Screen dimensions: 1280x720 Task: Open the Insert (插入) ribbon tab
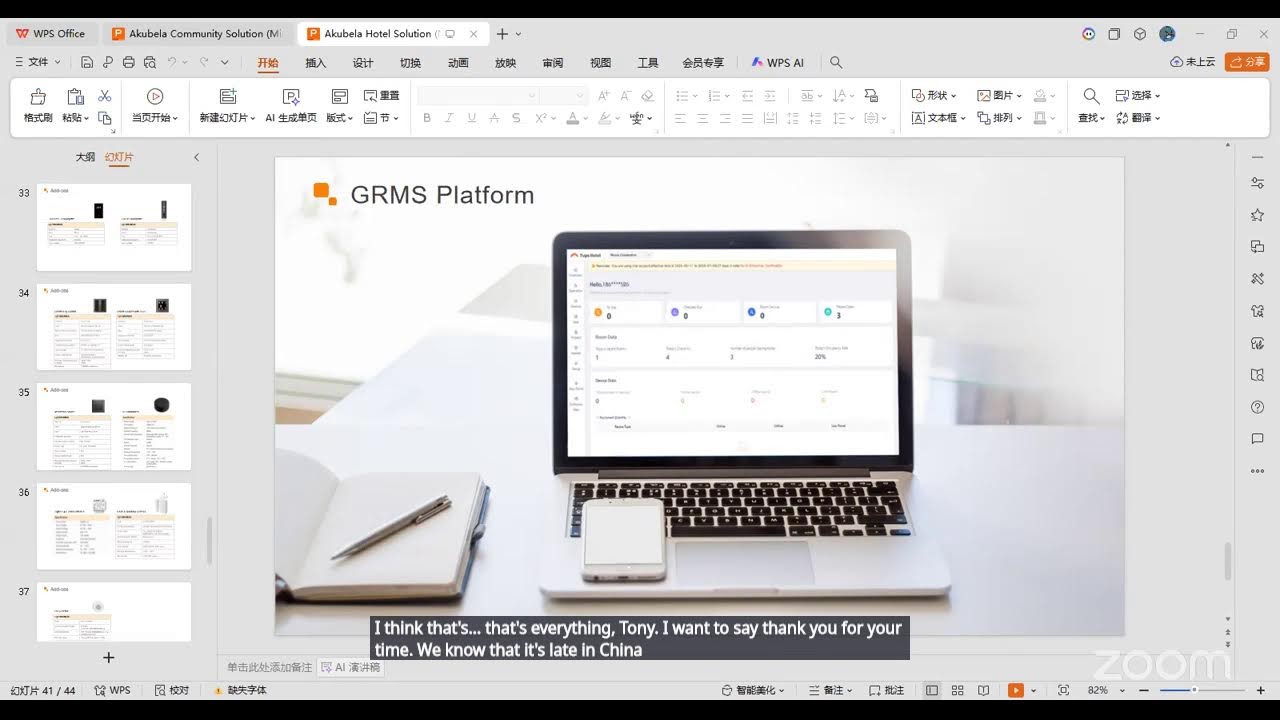pyautogui.click(x=315, y=62)
